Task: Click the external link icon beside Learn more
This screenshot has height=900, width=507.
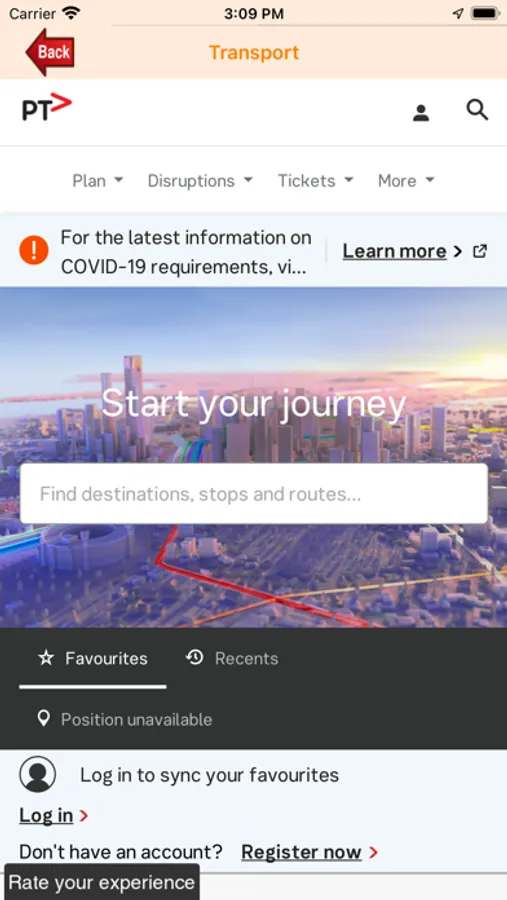Action: click(x=479, y=251)
